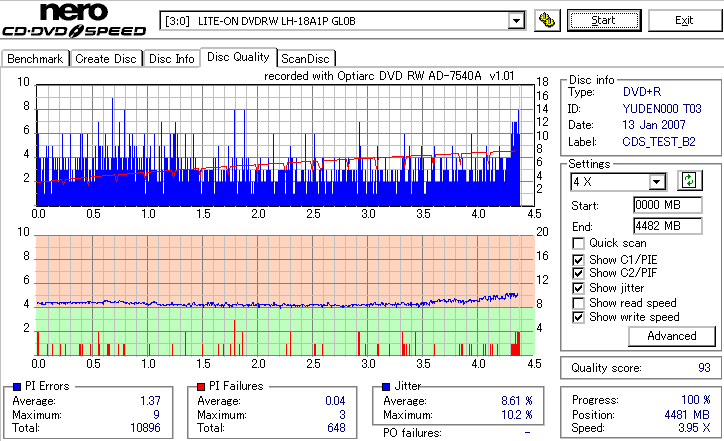Click Jitter average 8.61 %
Screen dimensions: 724x441
[x=517, y=401]
